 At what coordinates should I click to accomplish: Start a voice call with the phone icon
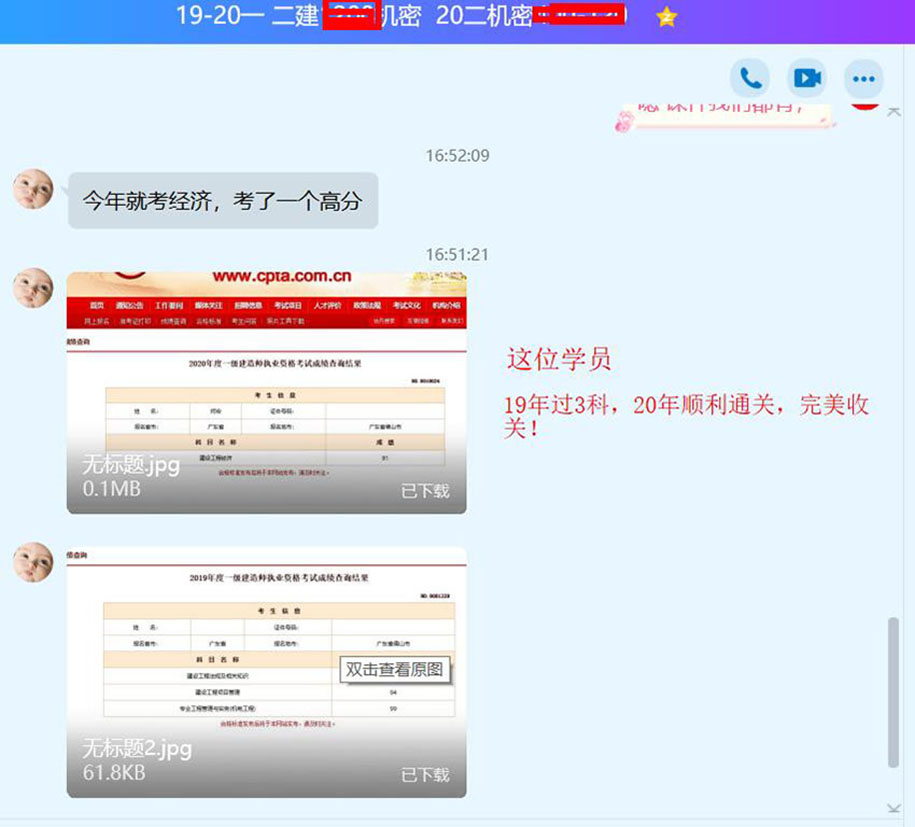pyautogui.click(x=749, y=78)
